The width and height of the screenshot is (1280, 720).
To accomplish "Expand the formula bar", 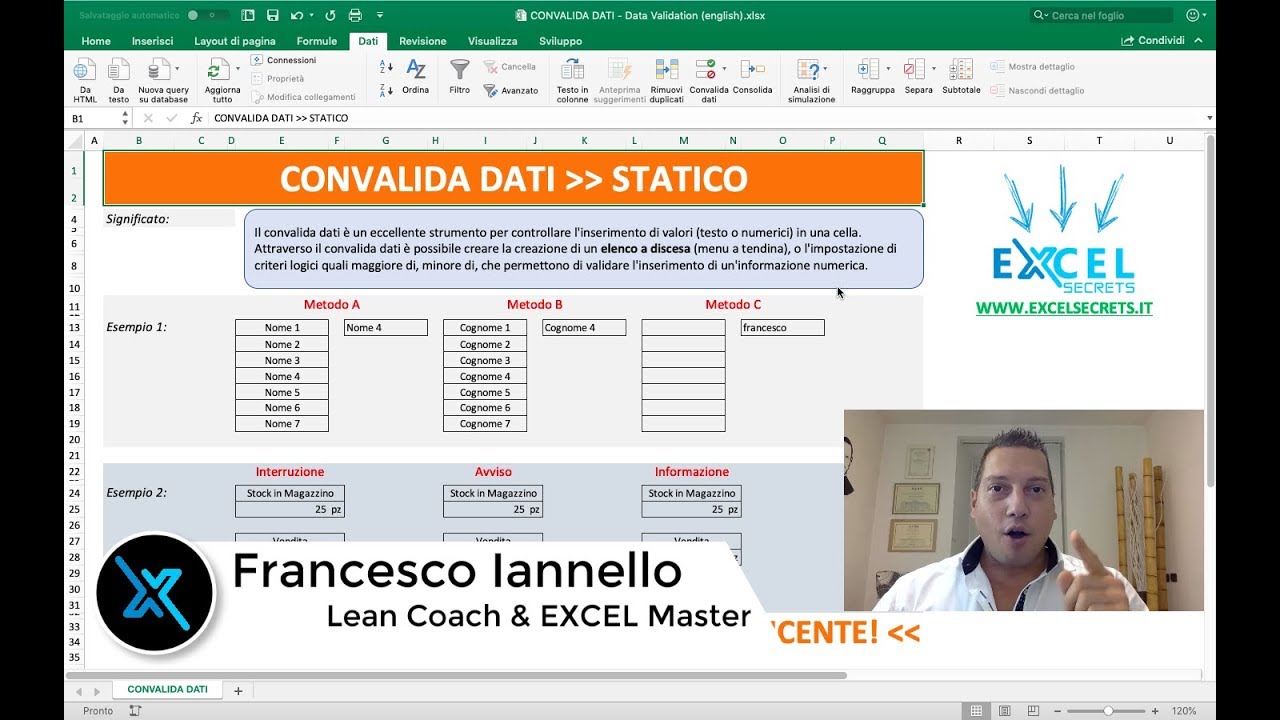I will pos(1210,118).
